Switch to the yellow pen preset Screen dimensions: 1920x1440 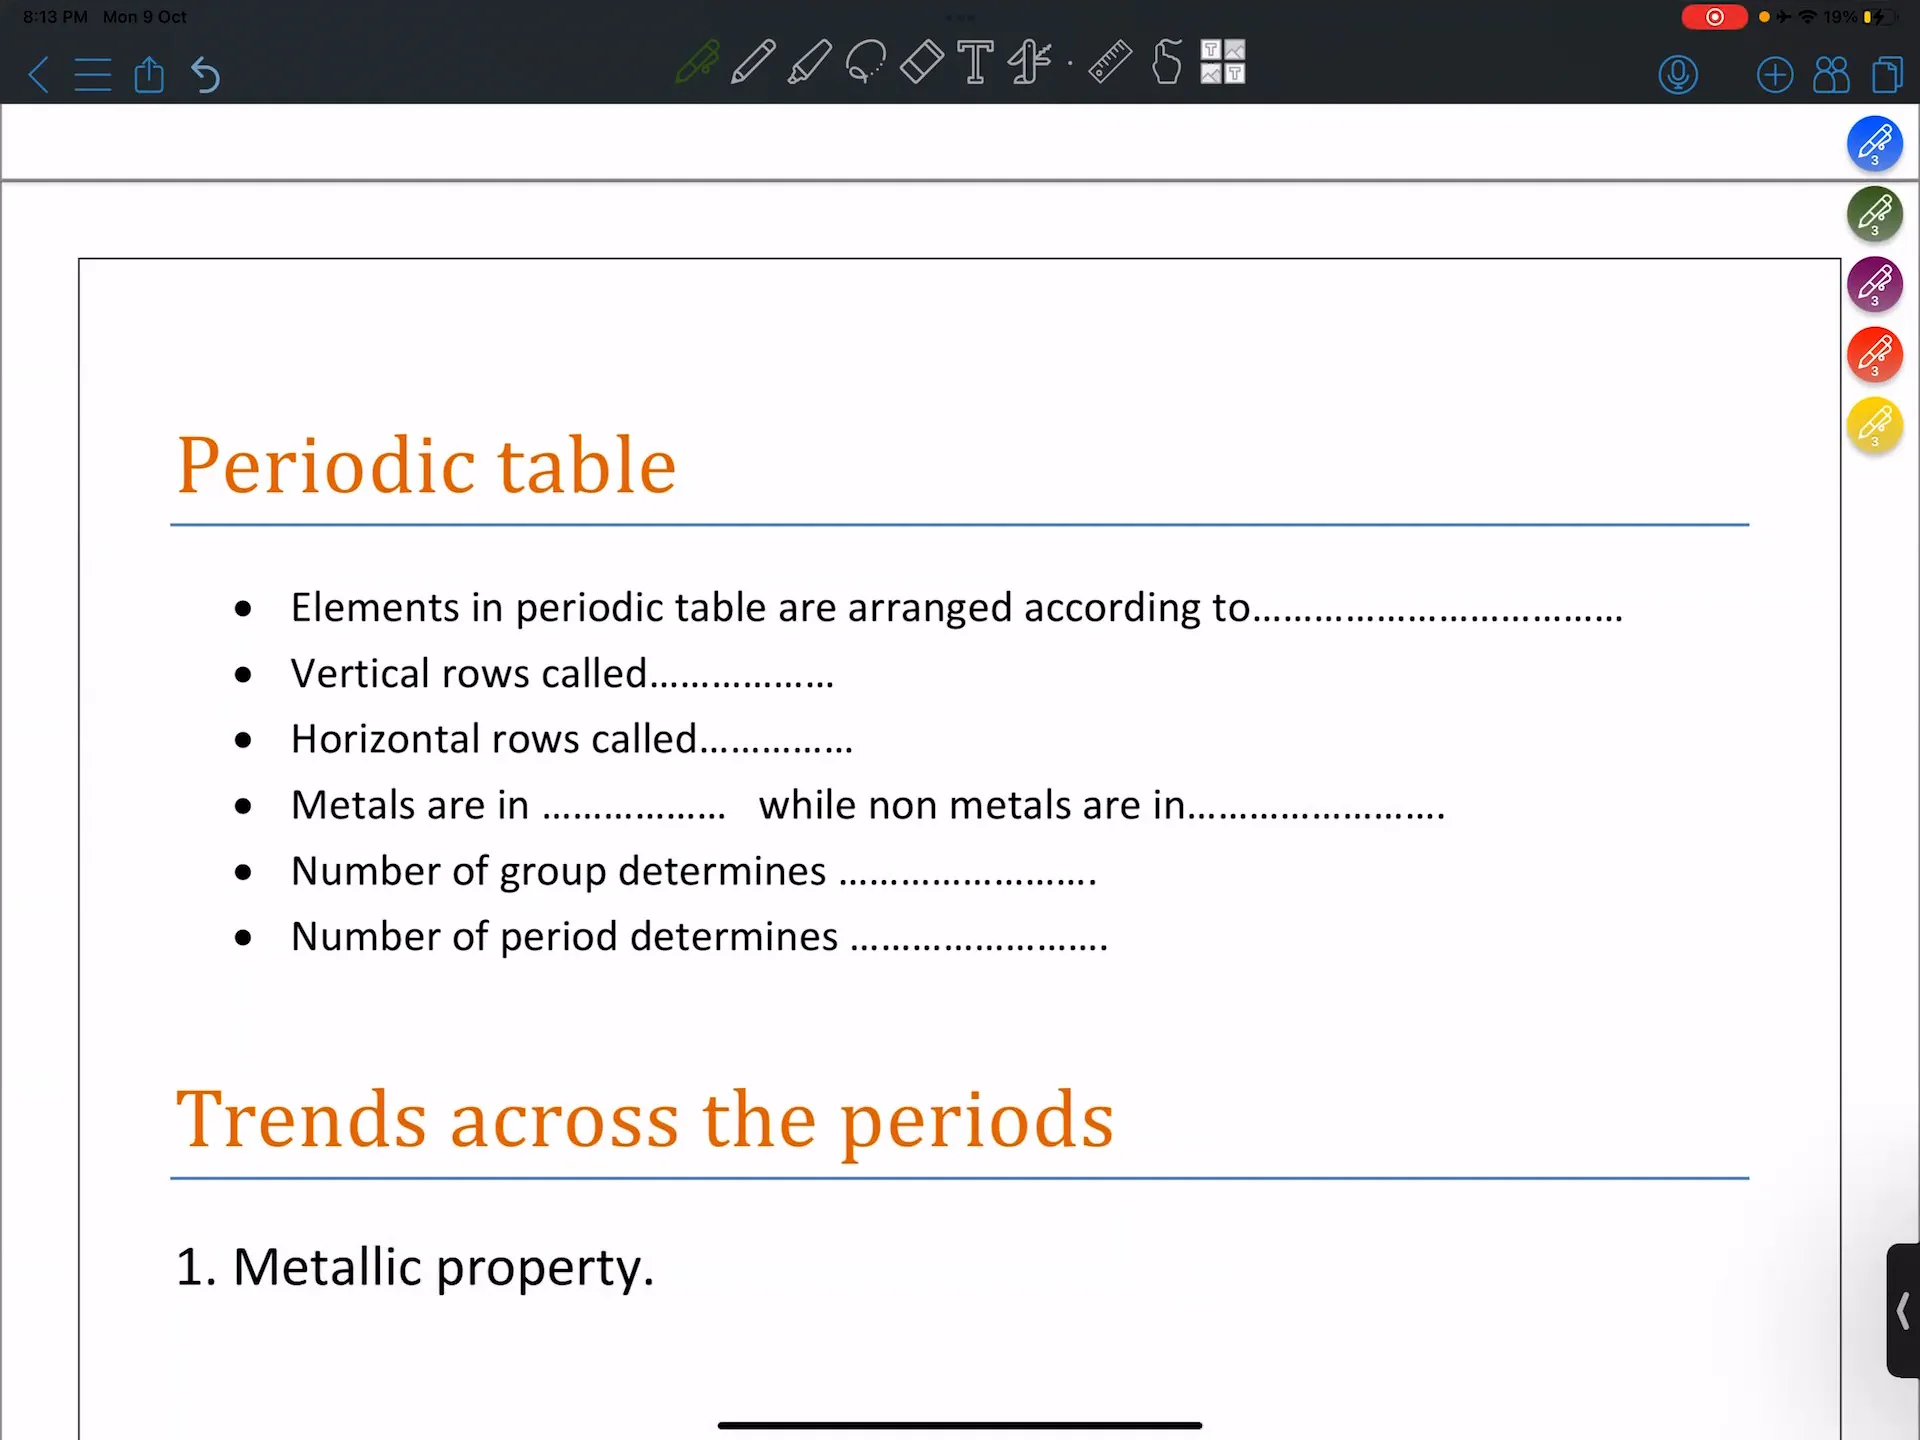tap(1875, 424)
